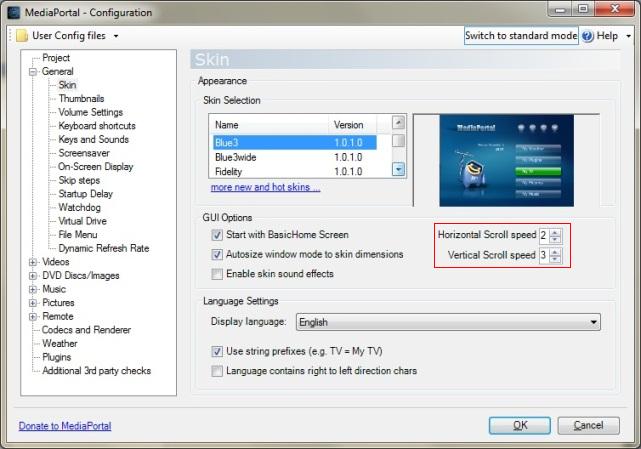The image size is (641, 449).
Task: Increase Horizontal Scroll speed with up arrow
Action: click(x=555, y=232)
